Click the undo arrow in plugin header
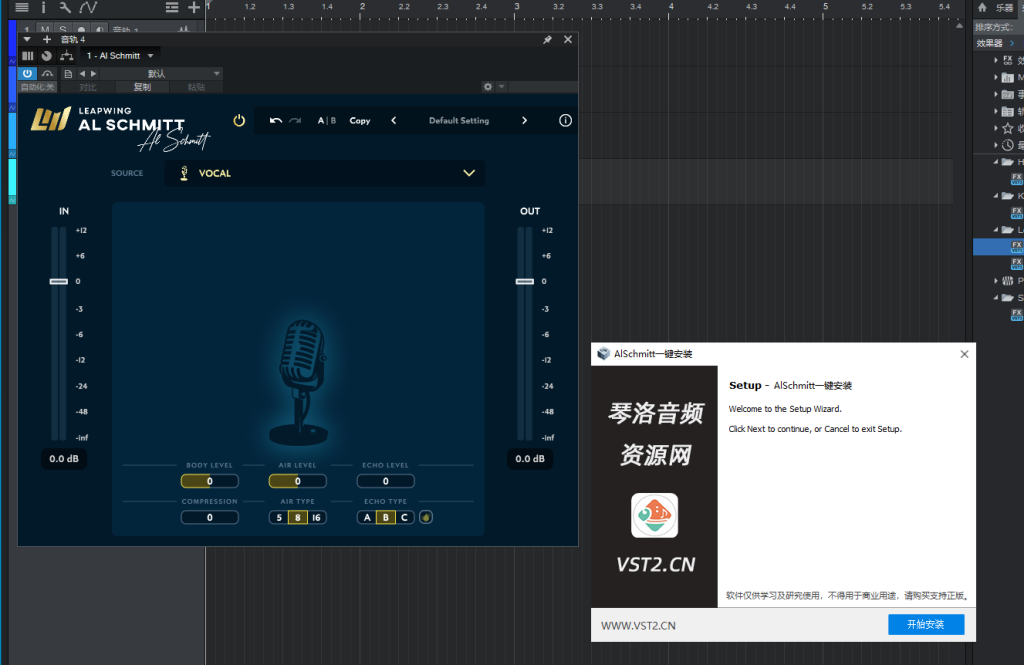This screenshot has width=1024, height=665. [x=276, y=121]
